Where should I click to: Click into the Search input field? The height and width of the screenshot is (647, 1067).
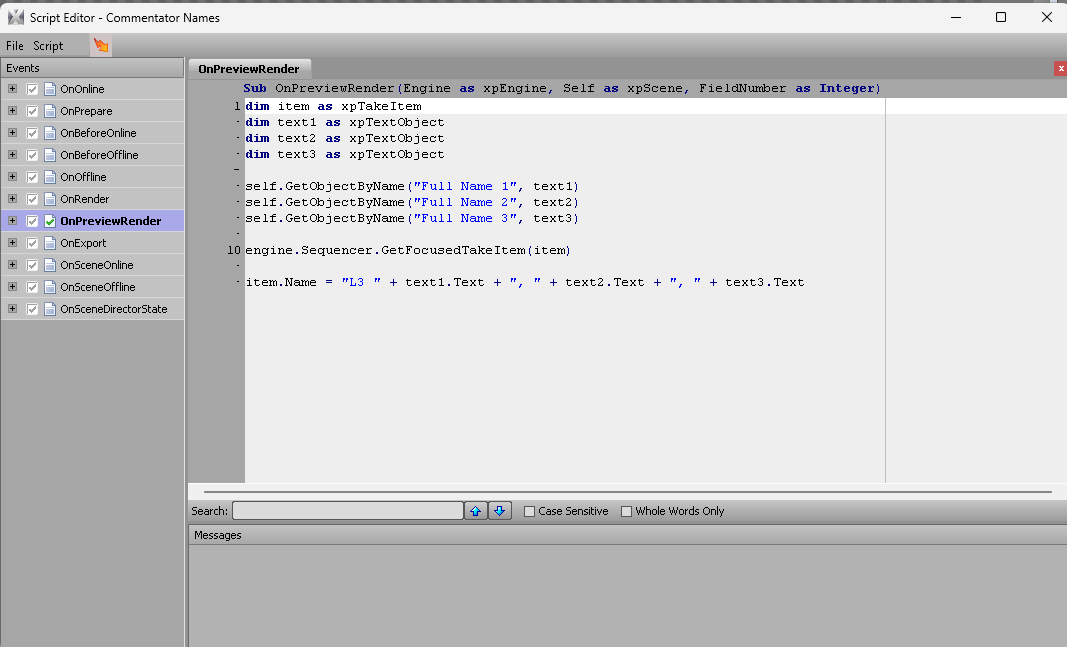coord(347,511)
